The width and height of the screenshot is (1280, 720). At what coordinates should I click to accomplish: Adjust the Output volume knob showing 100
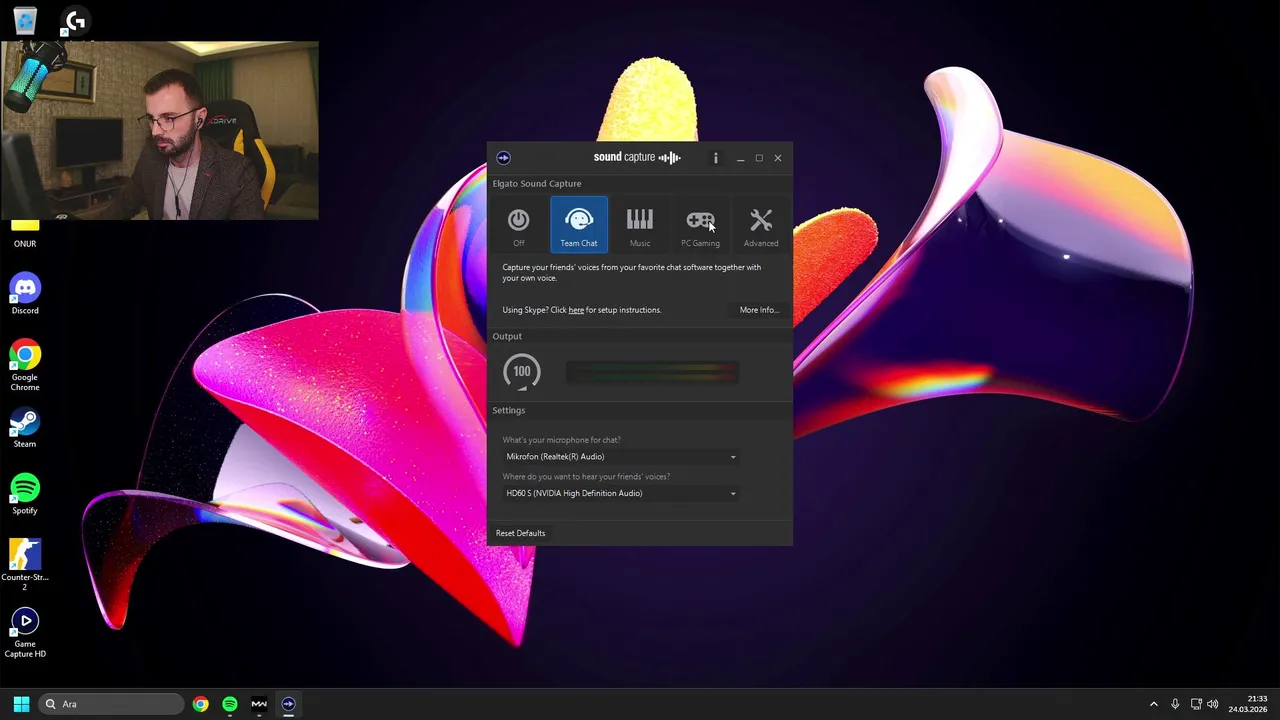pyautogui.click(x=522, y=372)
